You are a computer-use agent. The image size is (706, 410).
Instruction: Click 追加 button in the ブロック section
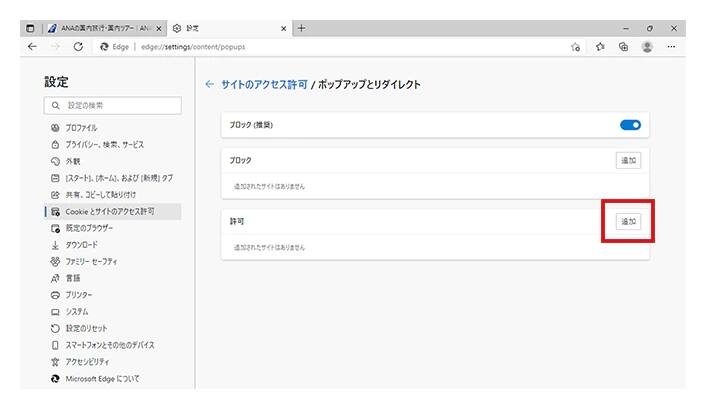628,160
